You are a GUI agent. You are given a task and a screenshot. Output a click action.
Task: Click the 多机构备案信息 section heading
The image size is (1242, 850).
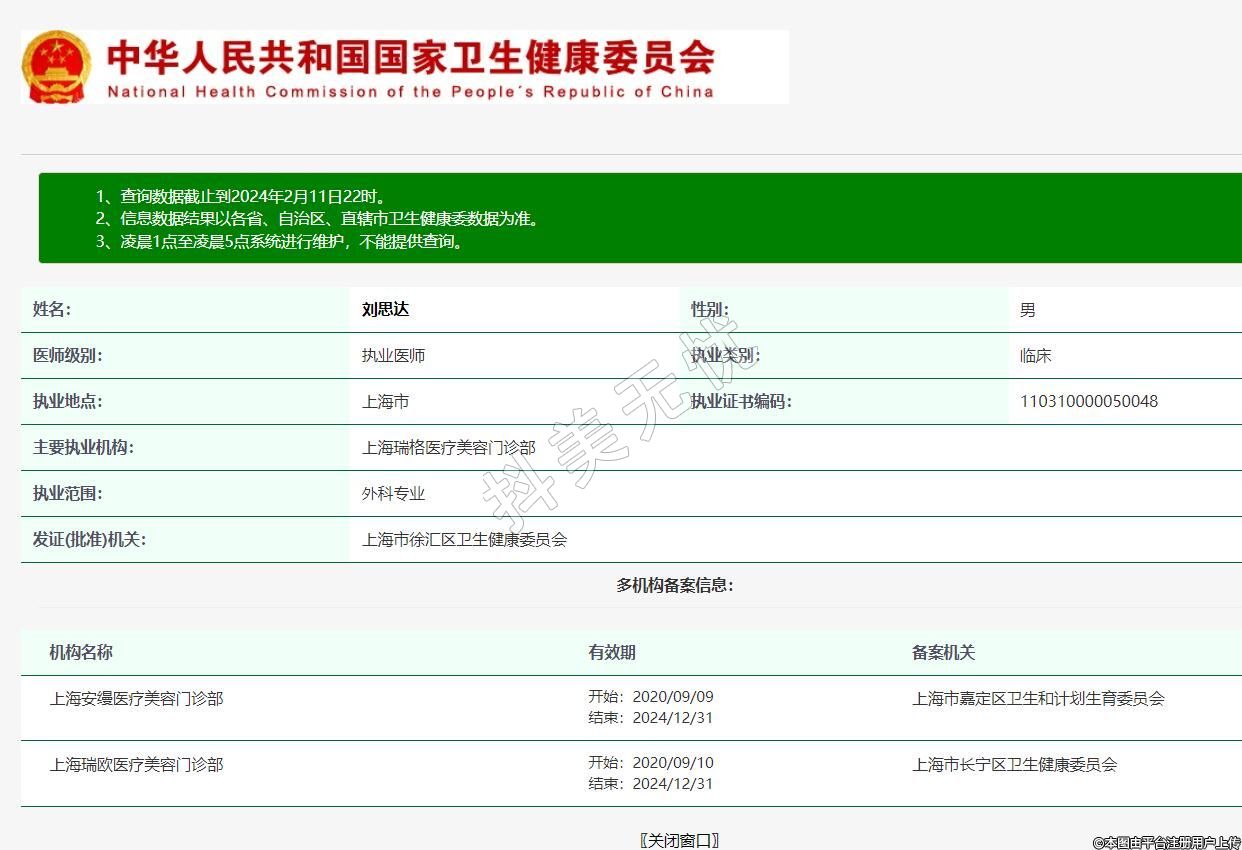(675, 585)
